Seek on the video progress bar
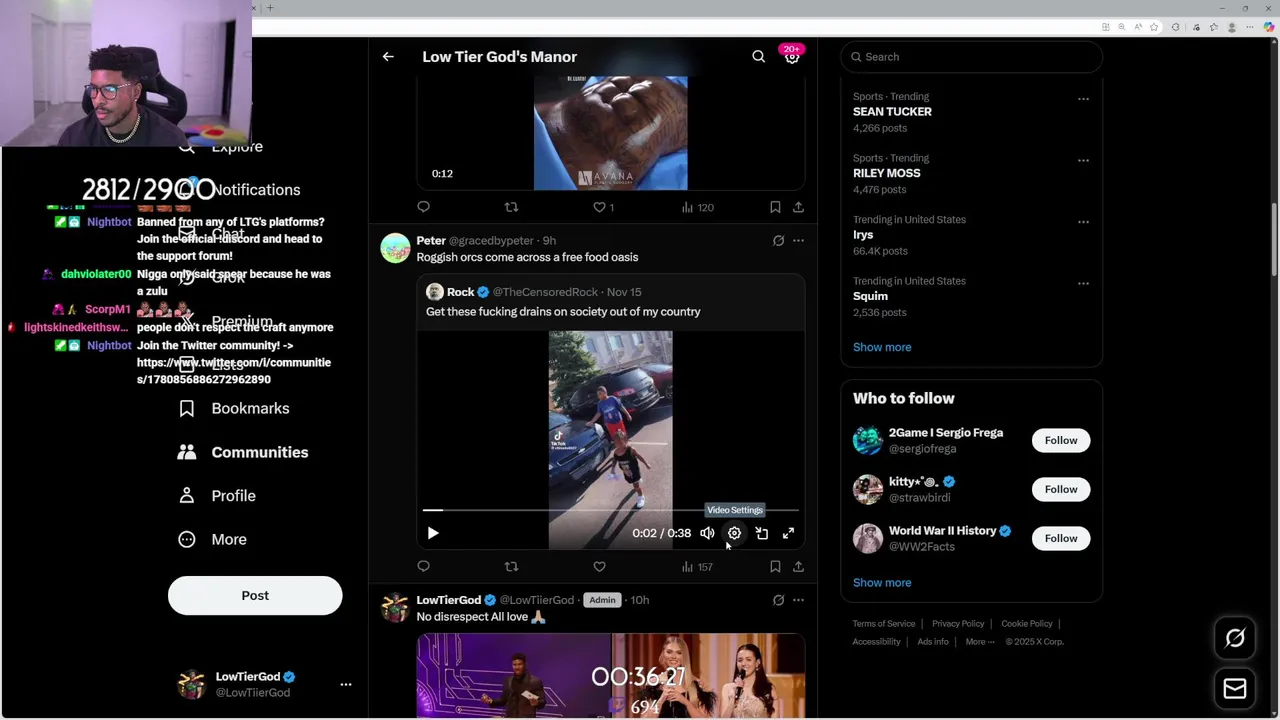Viewport: 1280px width, 720px height. tap(610, 510)
